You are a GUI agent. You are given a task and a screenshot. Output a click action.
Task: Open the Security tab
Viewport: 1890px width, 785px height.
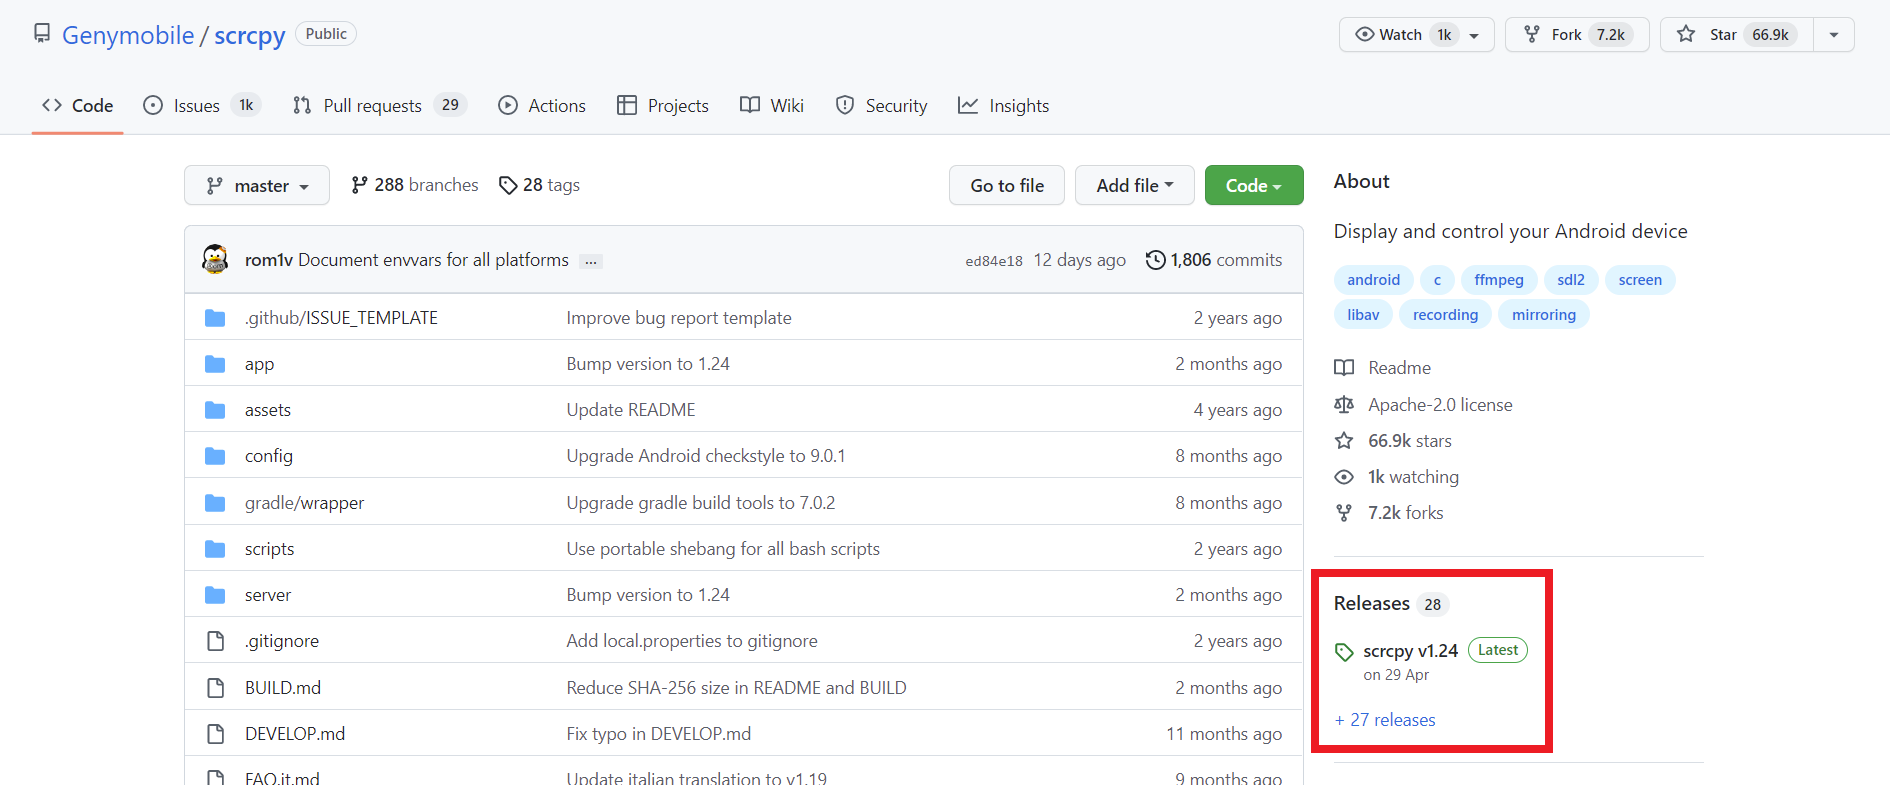[x=882, y=105]
